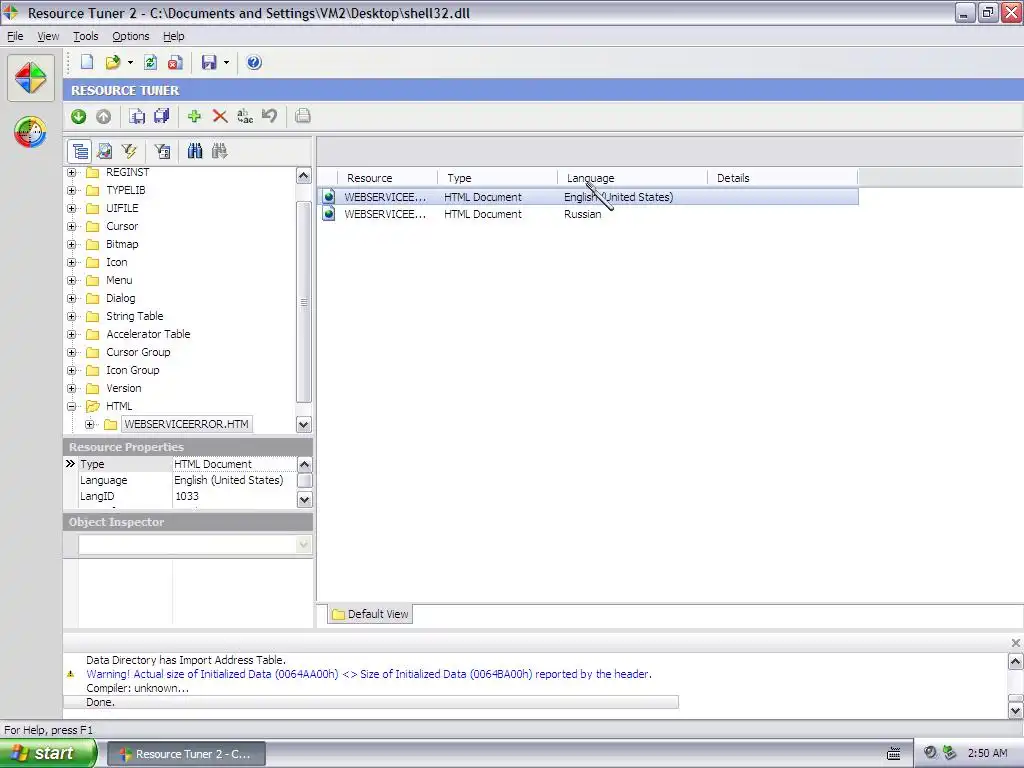Select the Dialog folder in tree
This screenshot has width=1024, height=768.
(121, 298)
